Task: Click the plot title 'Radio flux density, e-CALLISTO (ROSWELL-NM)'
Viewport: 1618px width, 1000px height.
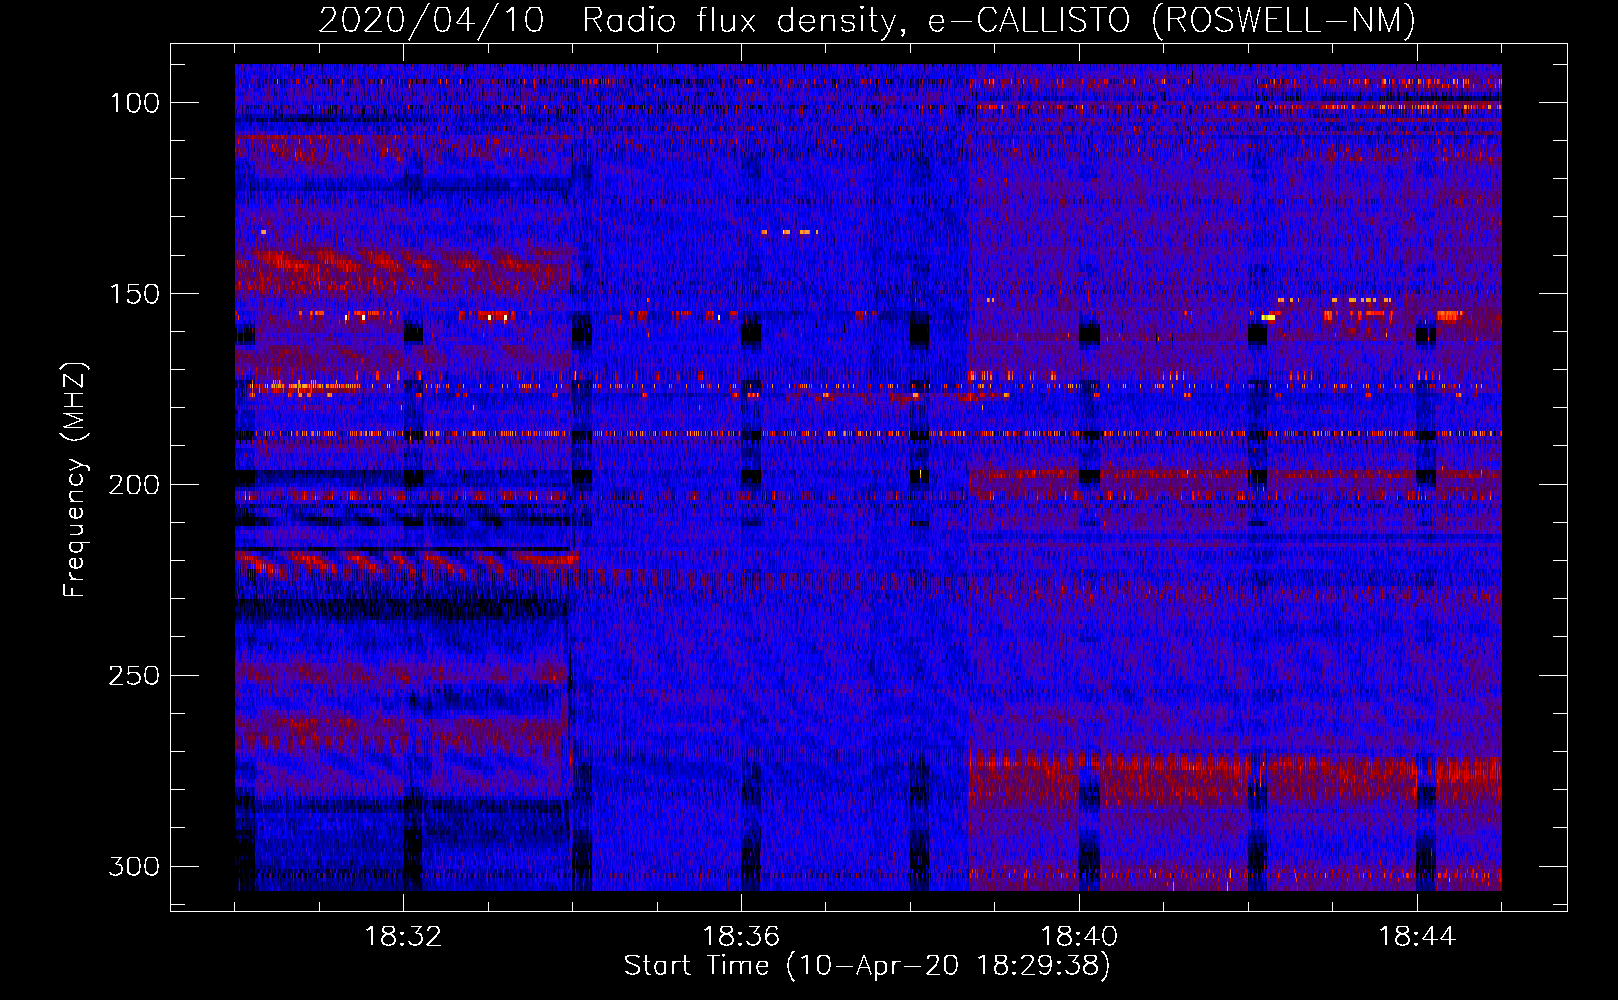Action: (x=999, y=20)
